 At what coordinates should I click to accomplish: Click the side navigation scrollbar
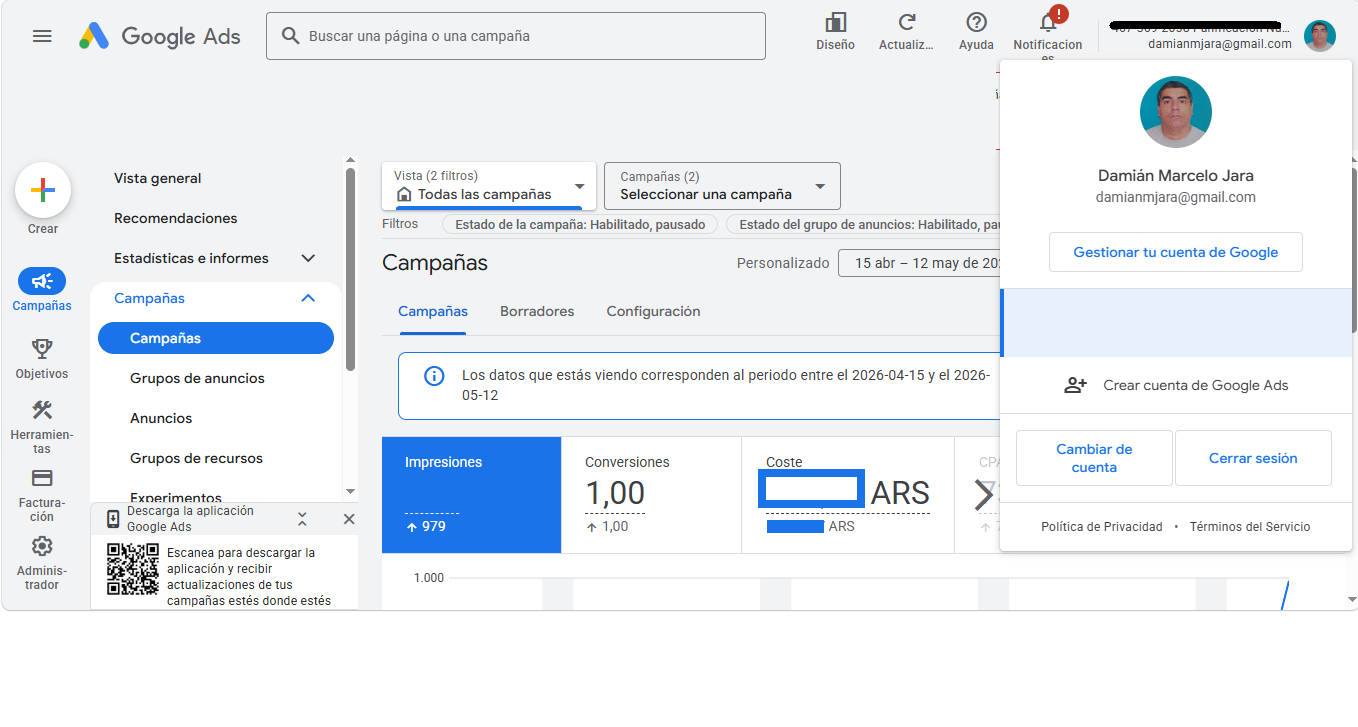350,270
